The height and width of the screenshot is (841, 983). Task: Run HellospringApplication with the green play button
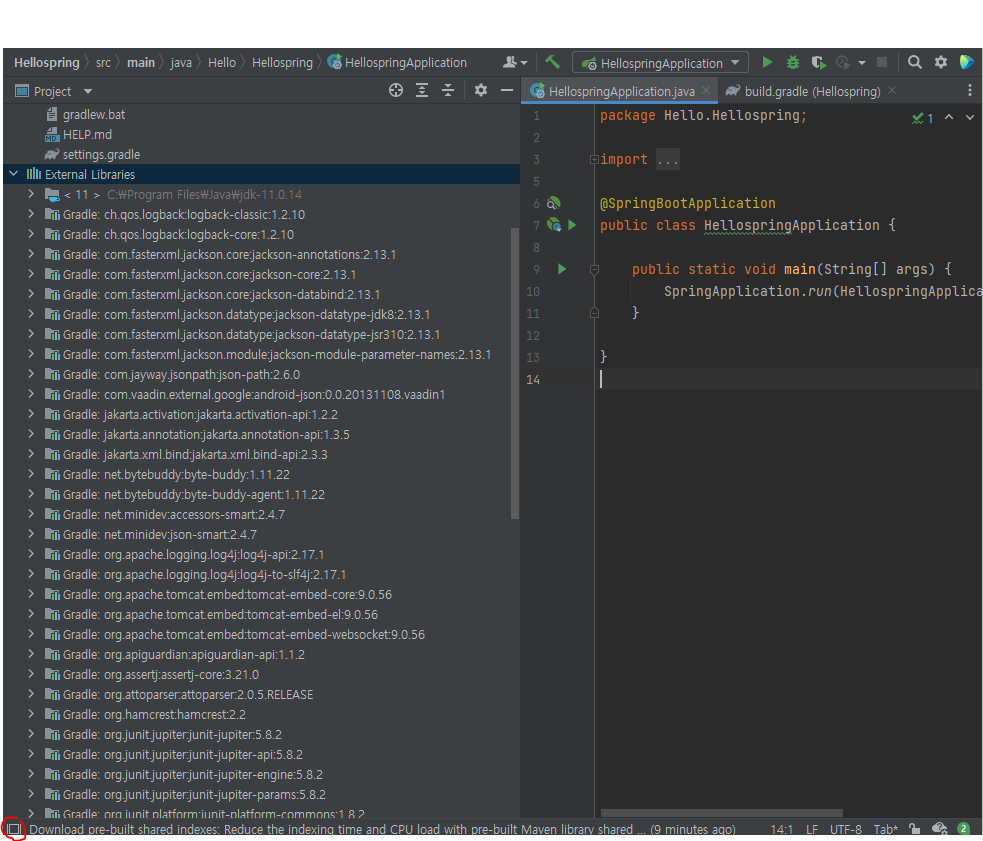click(767, 62)
